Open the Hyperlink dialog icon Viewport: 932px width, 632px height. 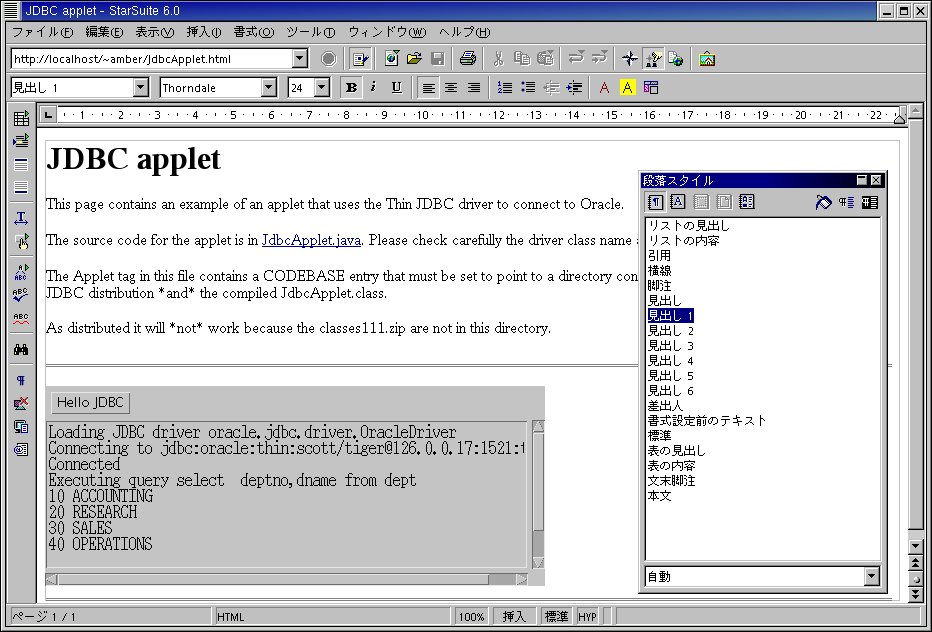(676, 58)
